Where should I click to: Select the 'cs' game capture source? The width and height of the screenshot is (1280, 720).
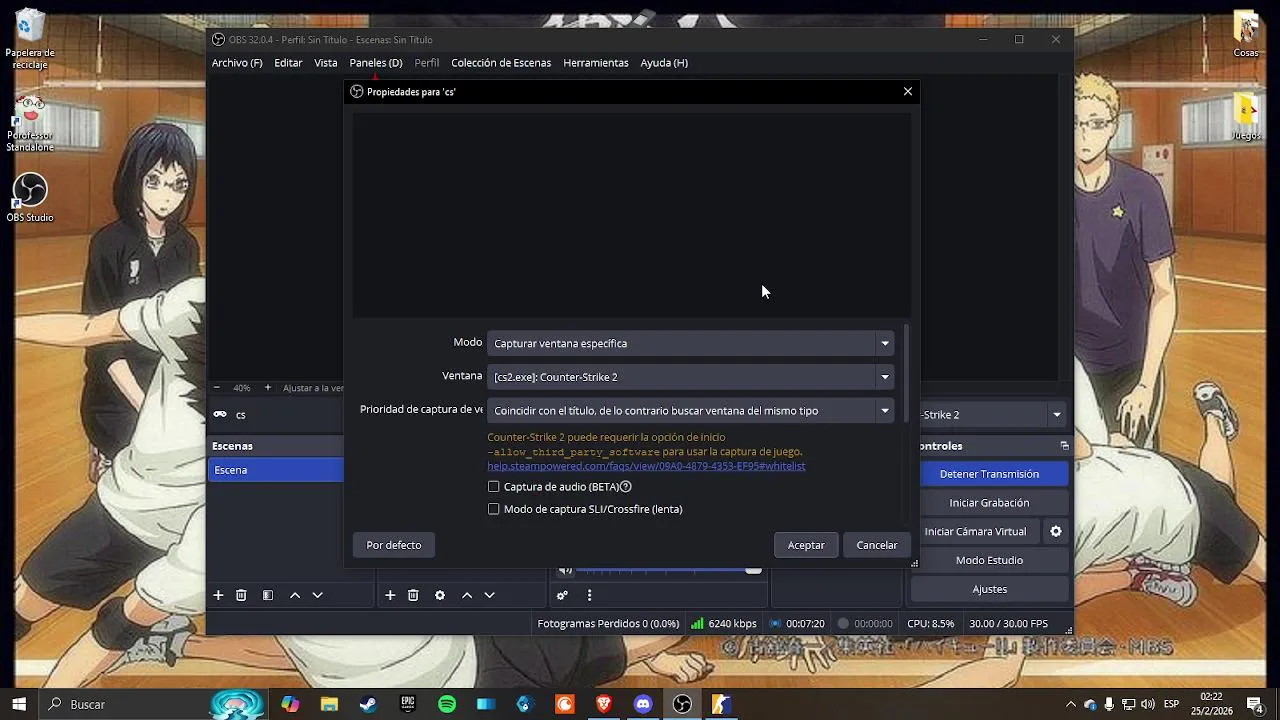(240, 415)
